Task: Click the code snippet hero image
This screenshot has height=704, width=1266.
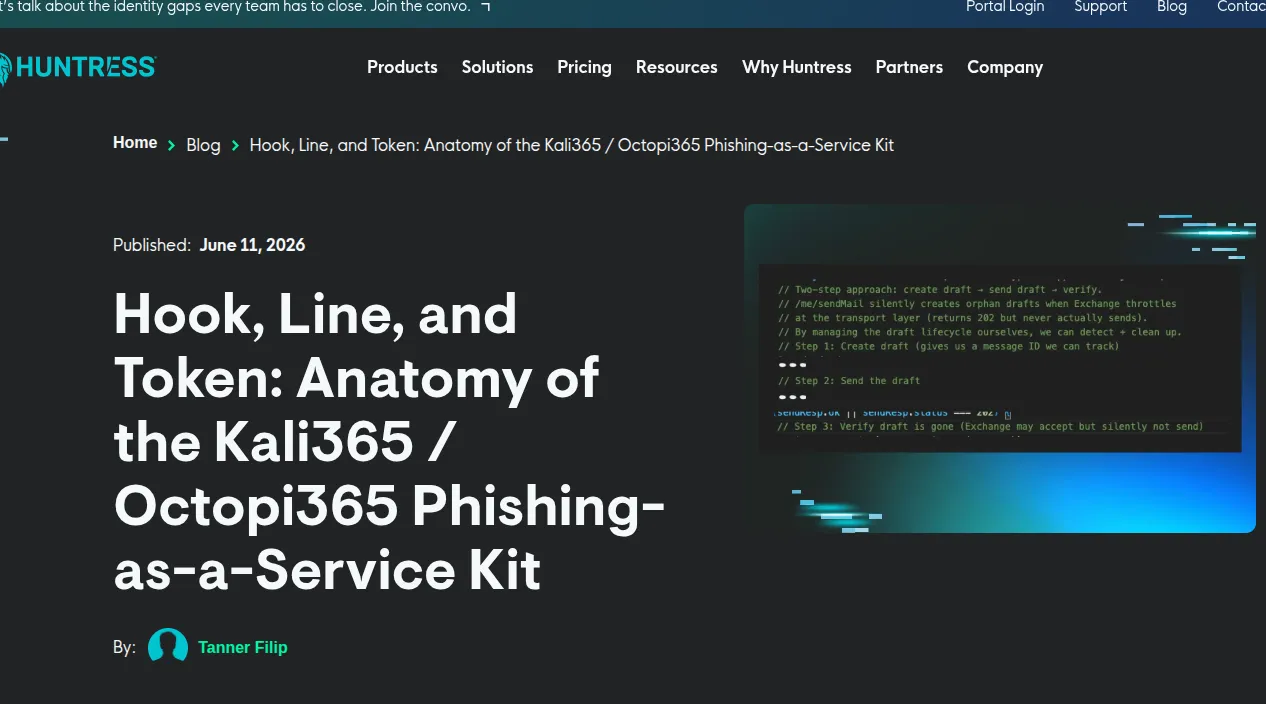Action: click(1000, 368)
